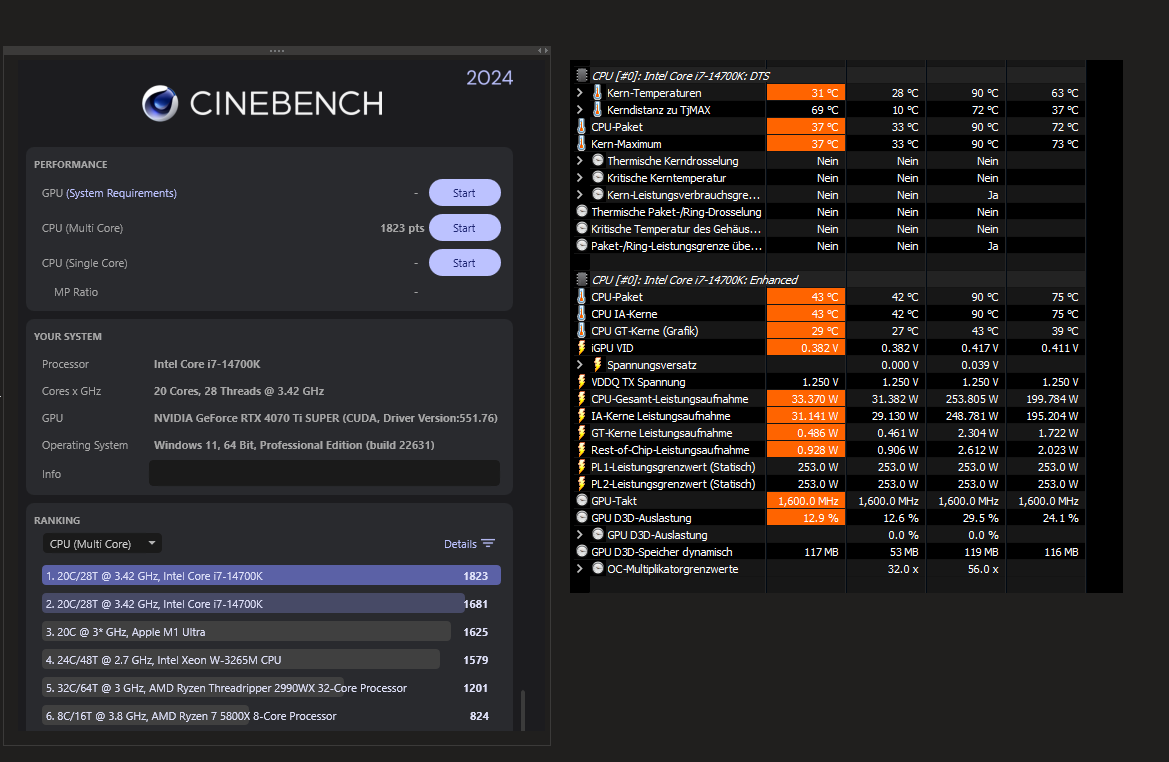Click the 1823 pts multi core score

click(402, 228)
